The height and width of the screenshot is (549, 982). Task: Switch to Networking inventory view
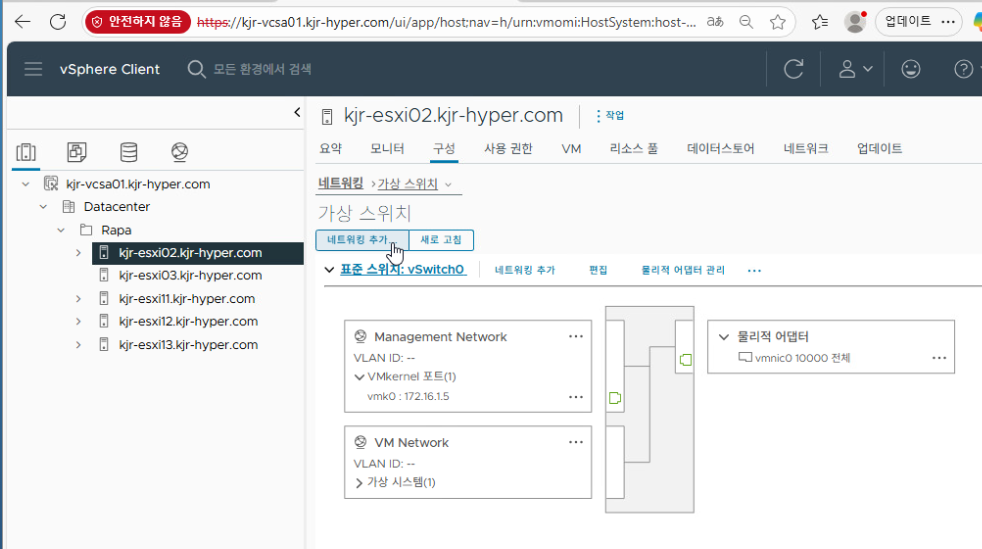coord(180,151)
